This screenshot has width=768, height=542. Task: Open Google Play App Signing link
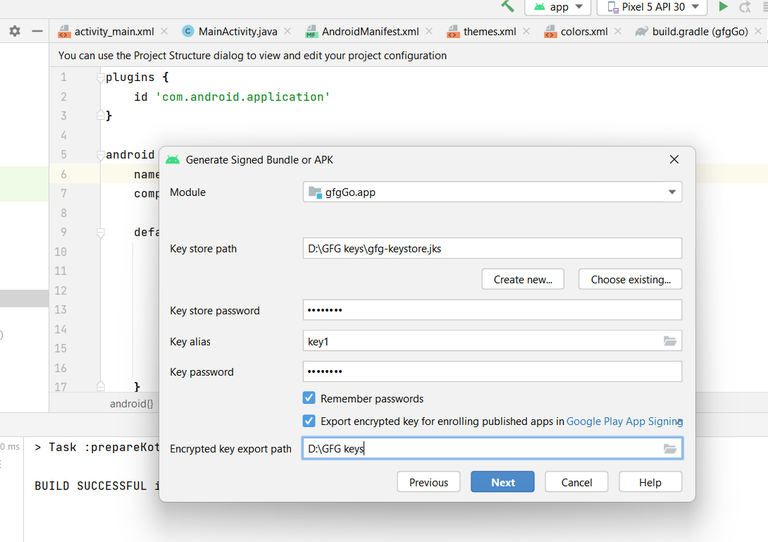tap(624, 422)
